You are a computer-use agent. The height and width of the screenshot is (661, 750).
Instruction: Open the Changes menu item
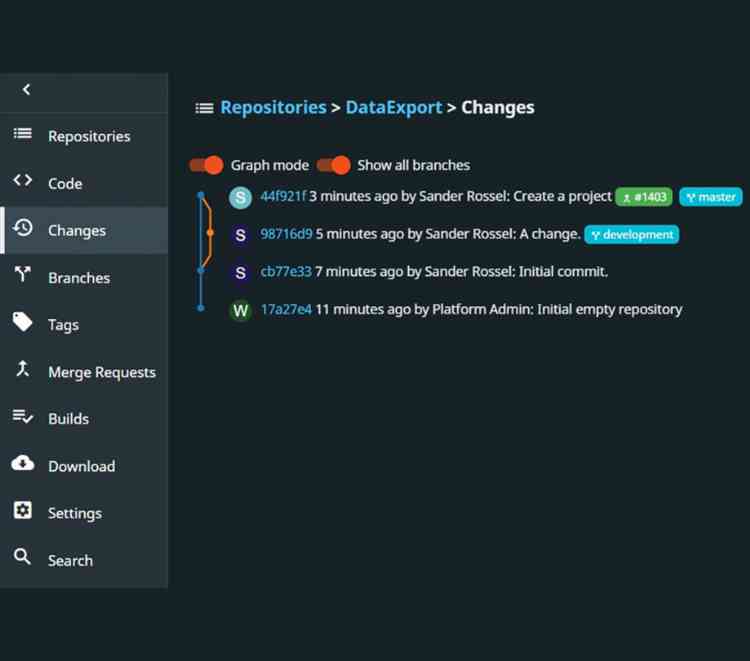[76, 231]
